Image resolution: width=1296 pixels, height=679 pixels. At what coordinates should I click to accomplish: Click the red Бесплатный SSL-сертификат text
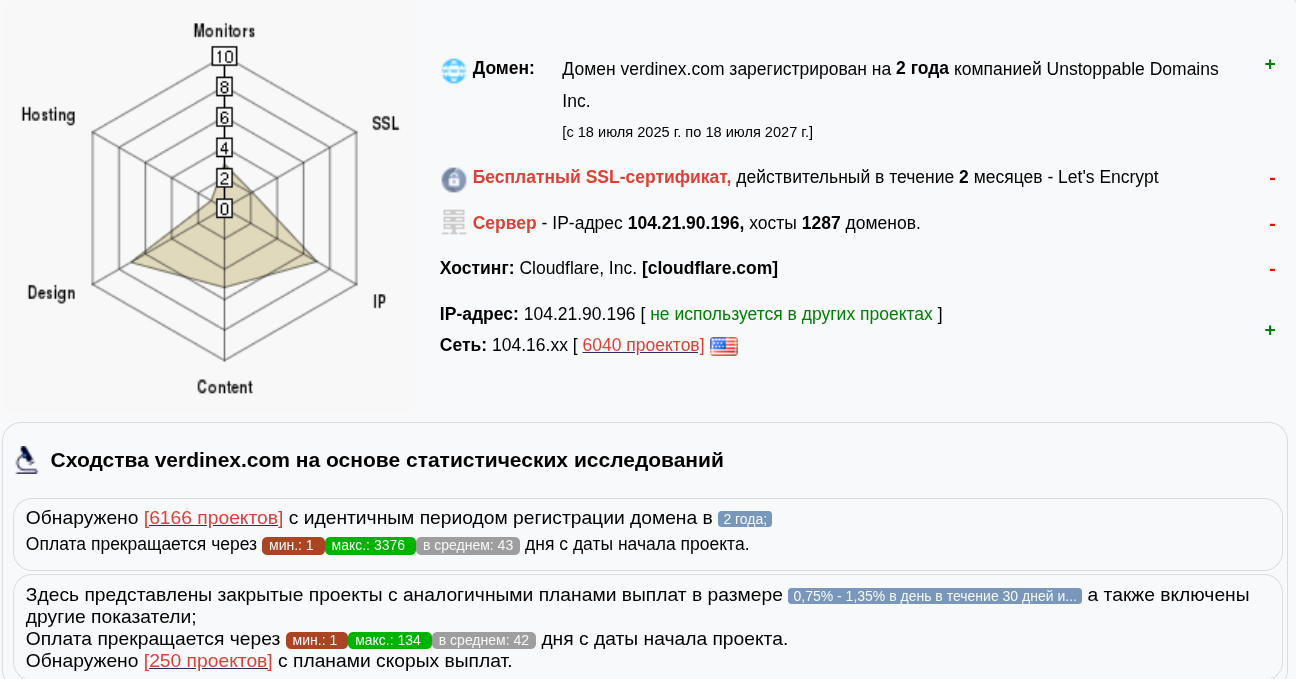(602, 177)
